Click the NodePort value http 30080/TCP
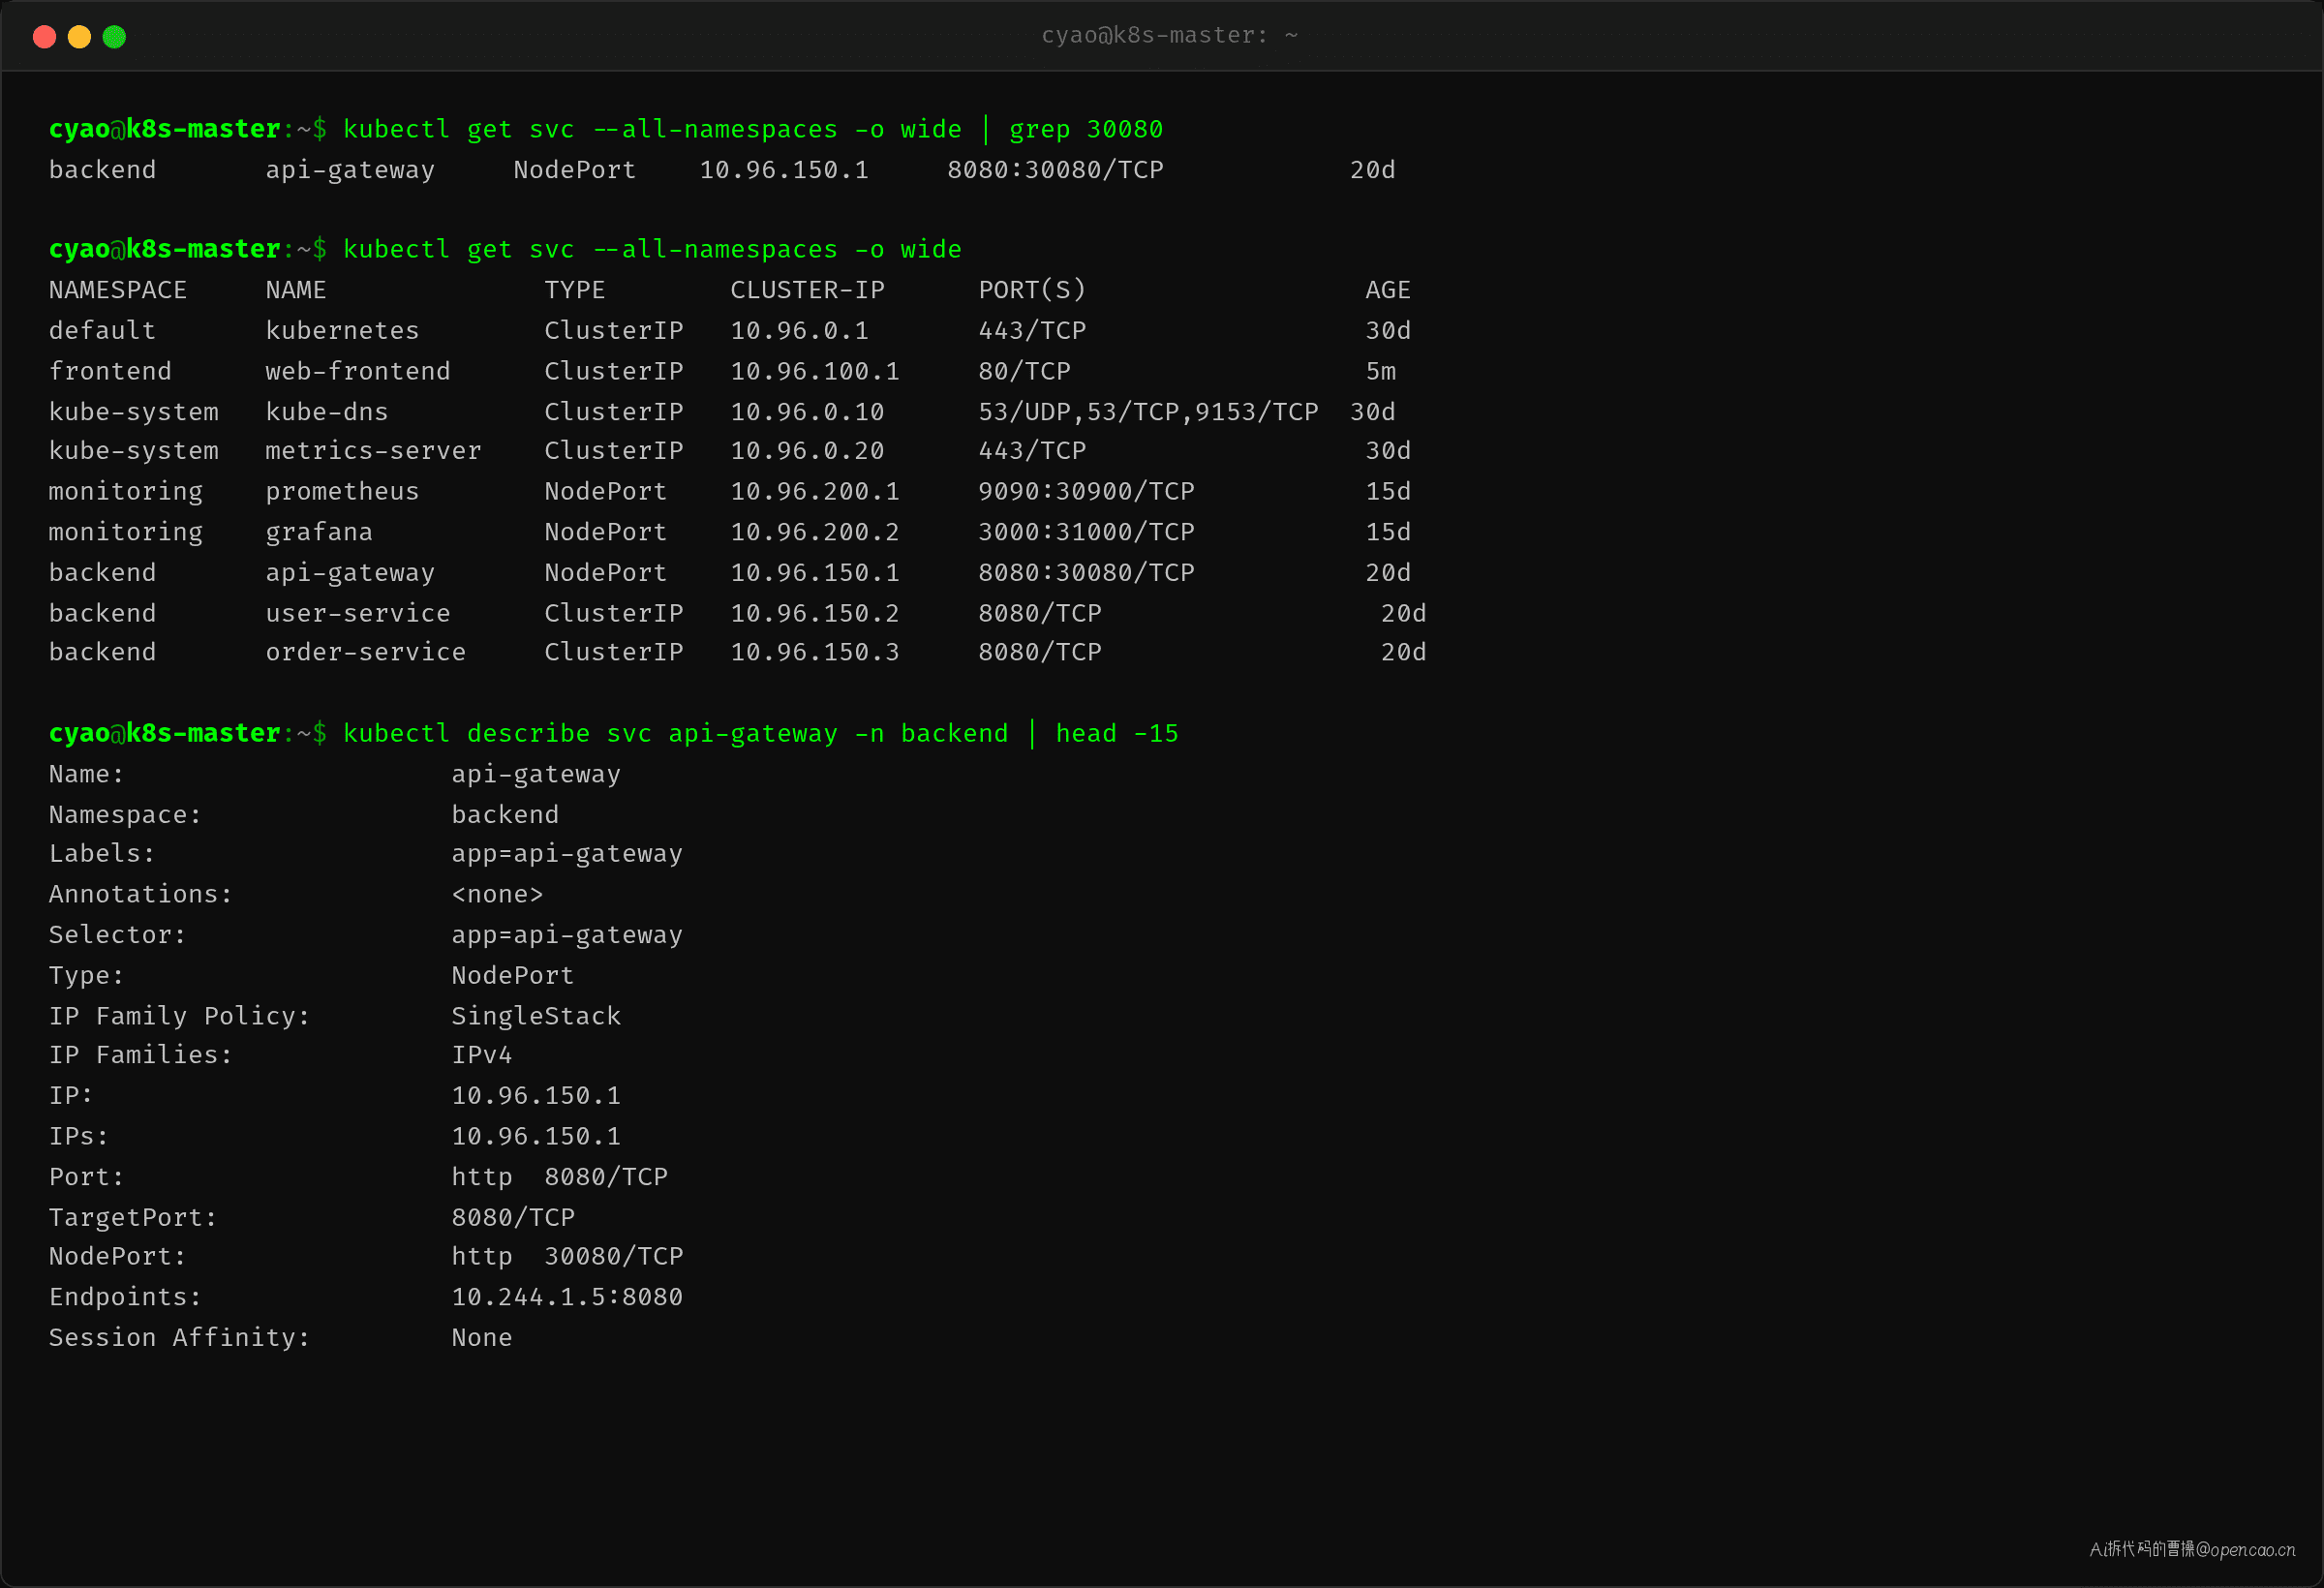Viewport: 2324px width, 1588px height. click(x=567, y=1256)
